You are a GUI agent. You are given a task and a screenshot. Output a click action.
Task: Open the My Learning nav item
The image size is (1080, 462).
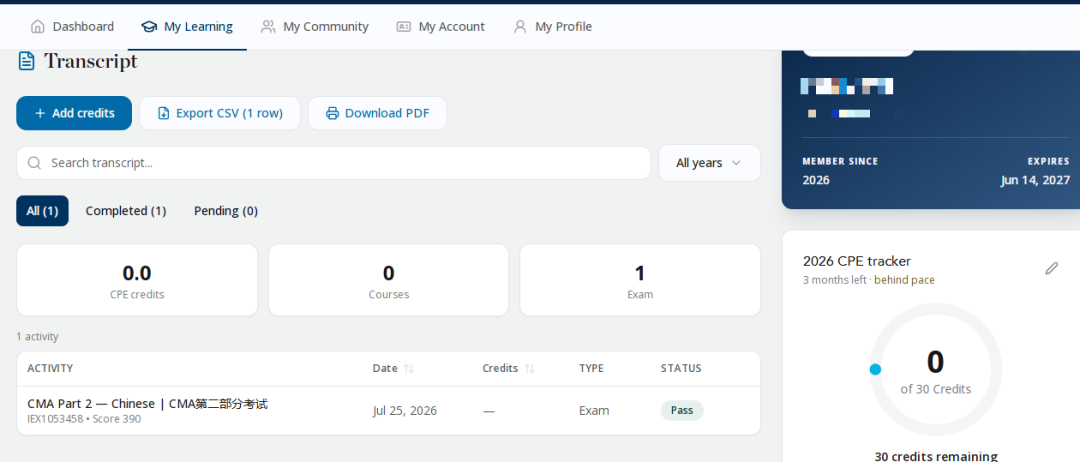point(187,27)
